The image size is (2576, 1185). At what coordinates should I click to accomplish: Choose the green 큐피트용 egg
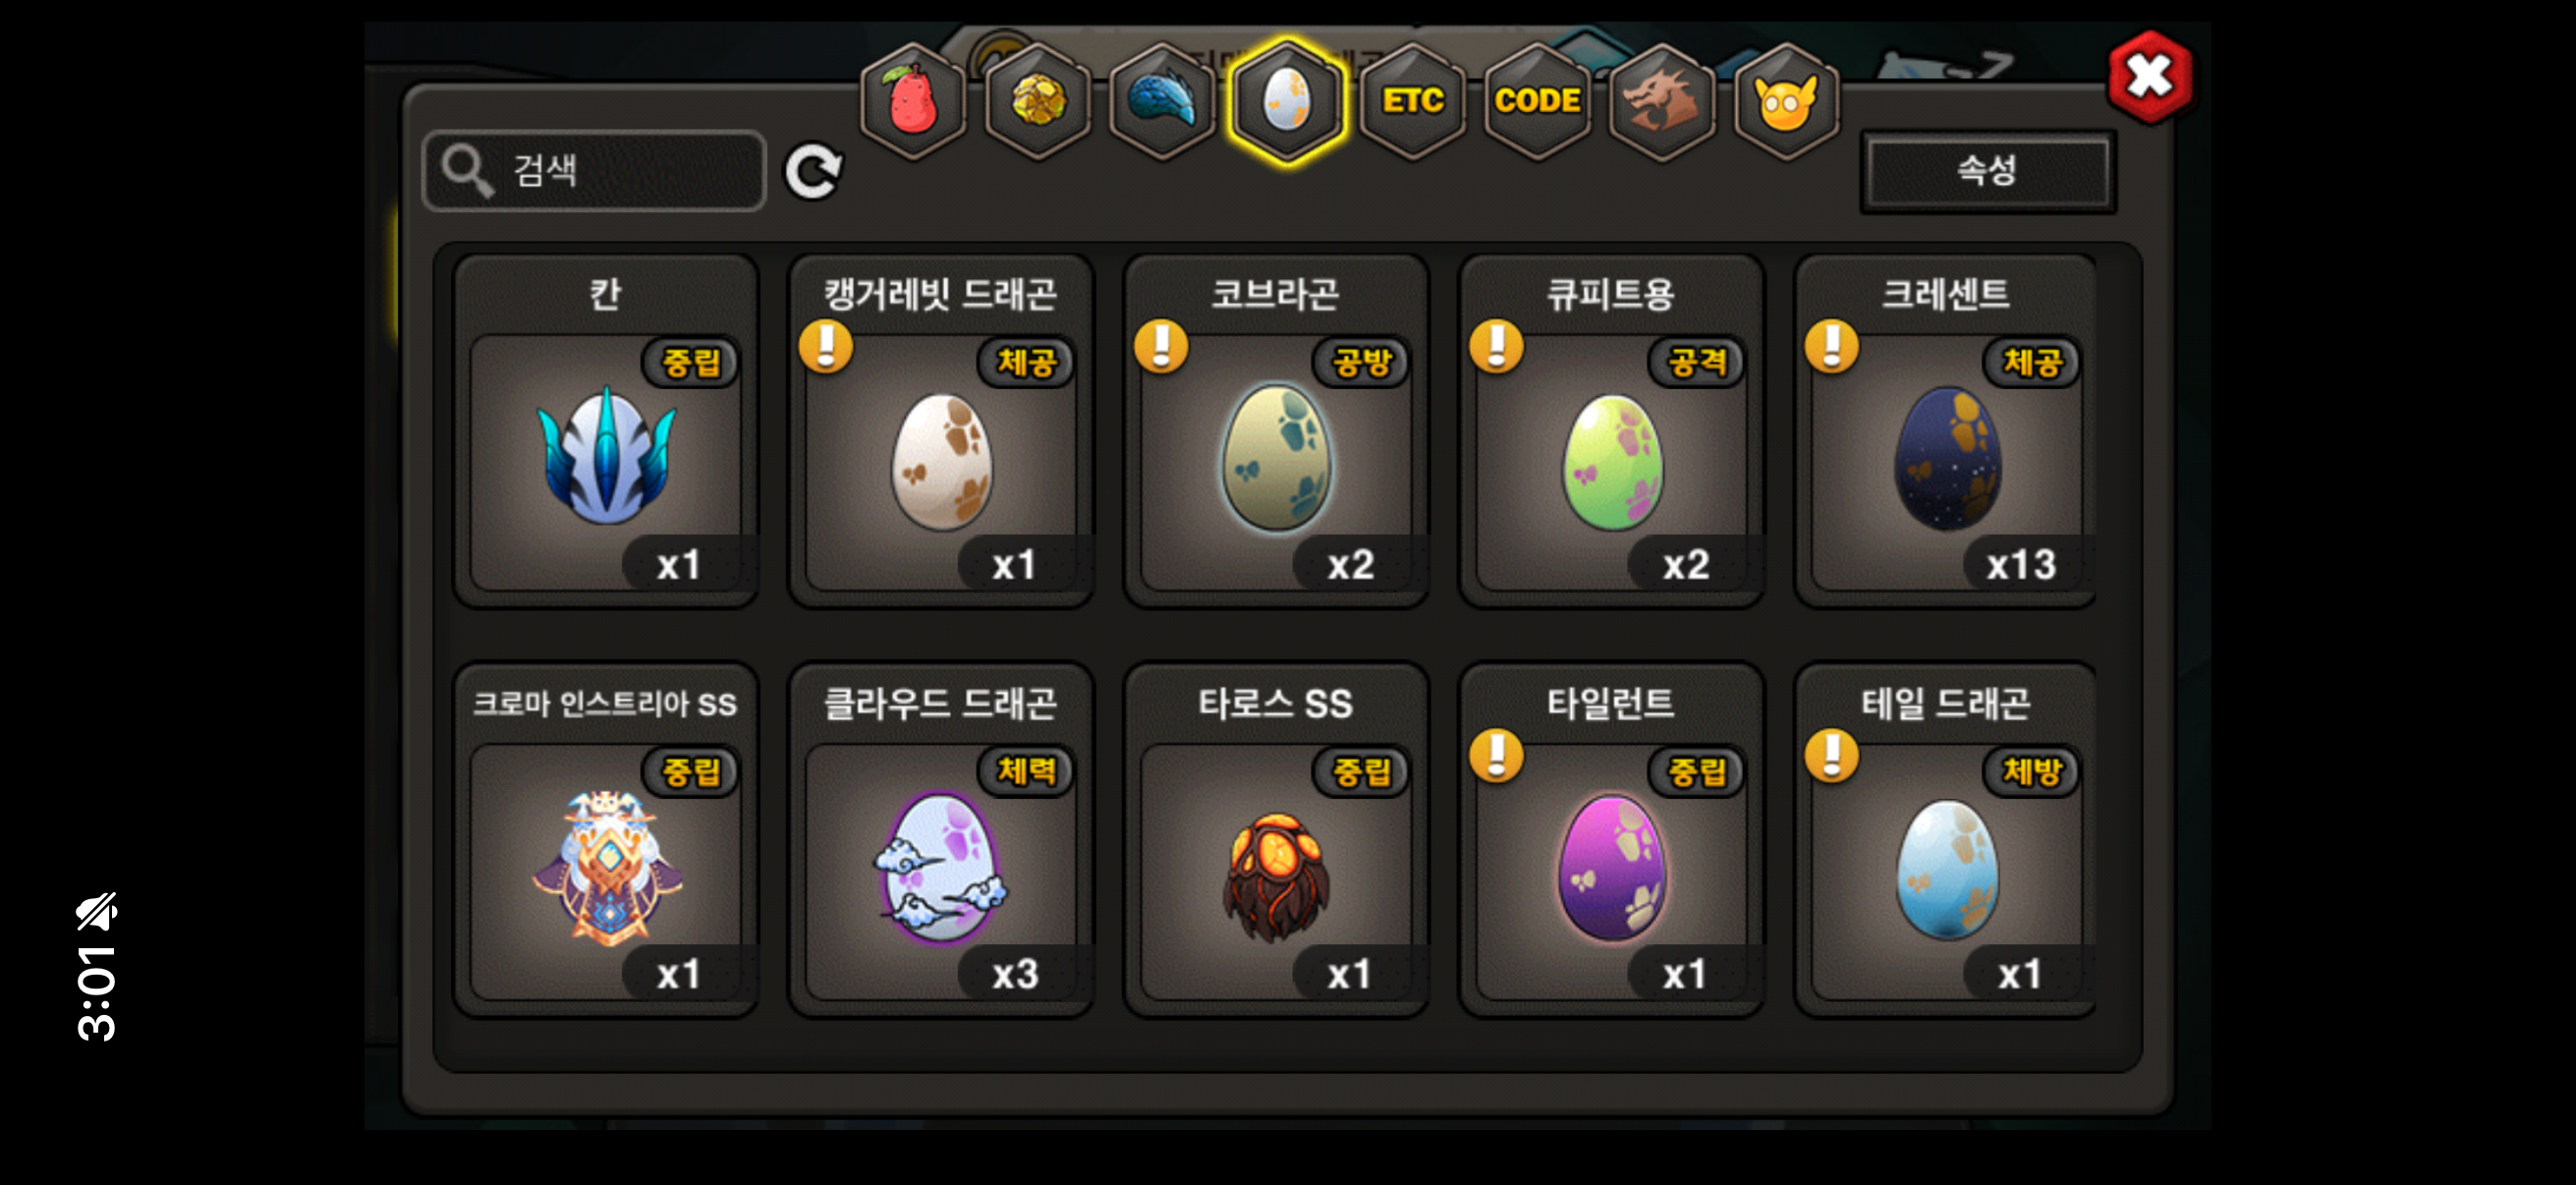click(x=1611, y=432)
